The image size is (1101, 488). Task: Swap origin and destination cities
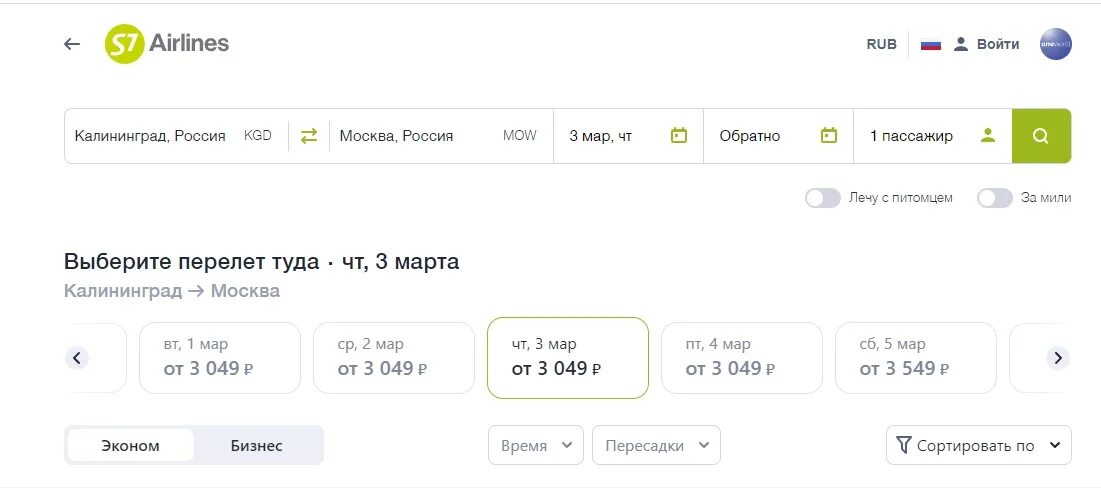click(x=309, y=136)
